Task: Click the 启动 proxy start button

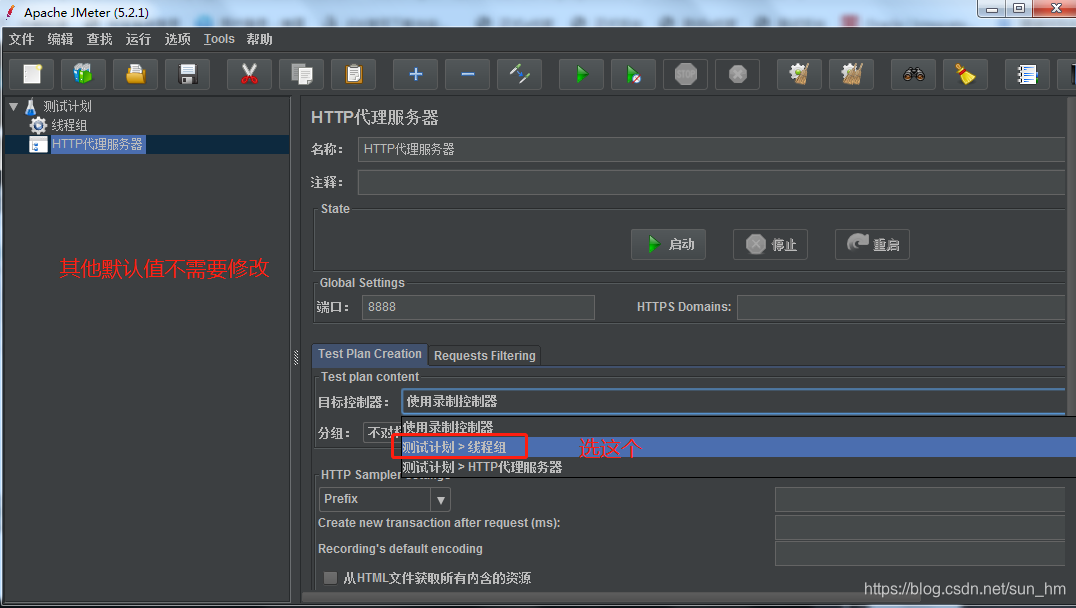Action: 668,244
